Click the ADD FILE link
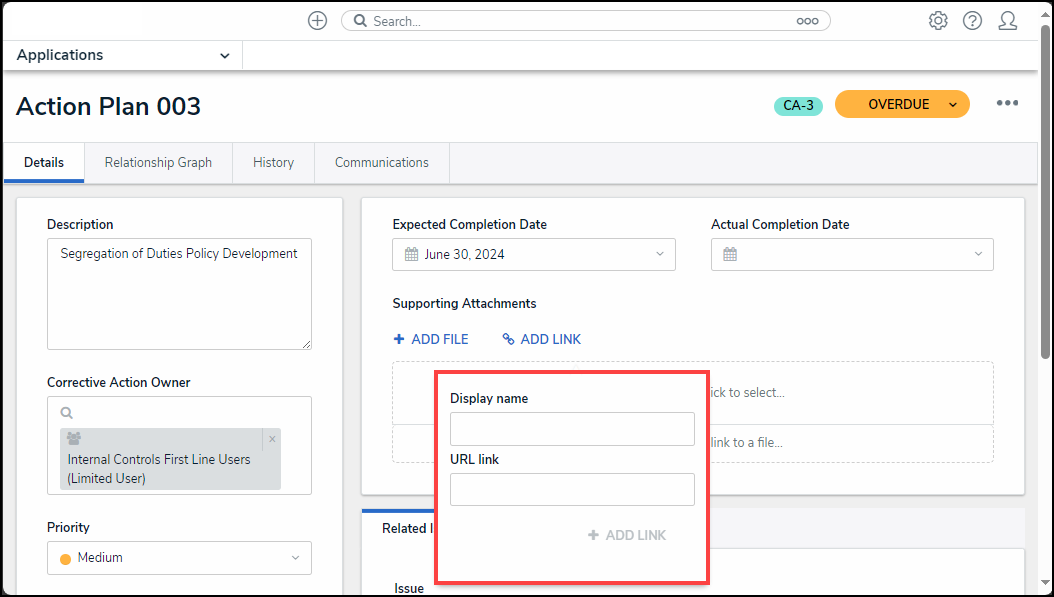The height and width of the screenshot is (597, 1054). (431, 339)
